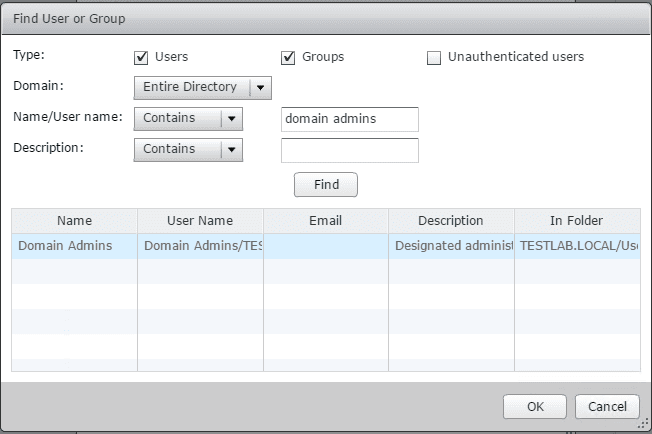
Task: Click the Description column header in table
Action: coord(451,221)
